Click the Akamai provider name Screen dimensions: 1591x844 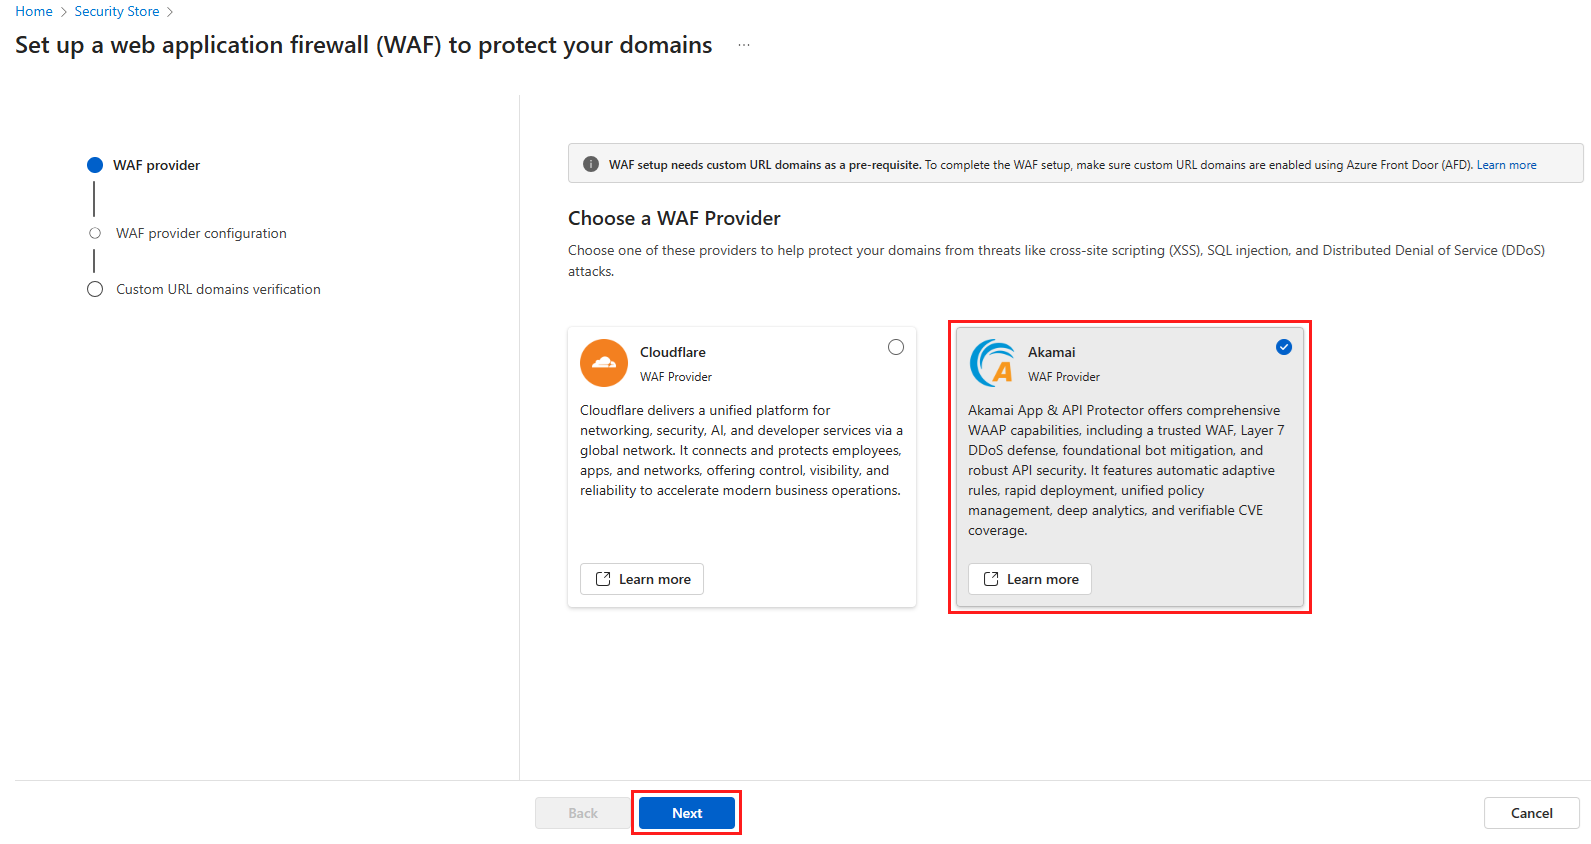[x=1052, y=352]
